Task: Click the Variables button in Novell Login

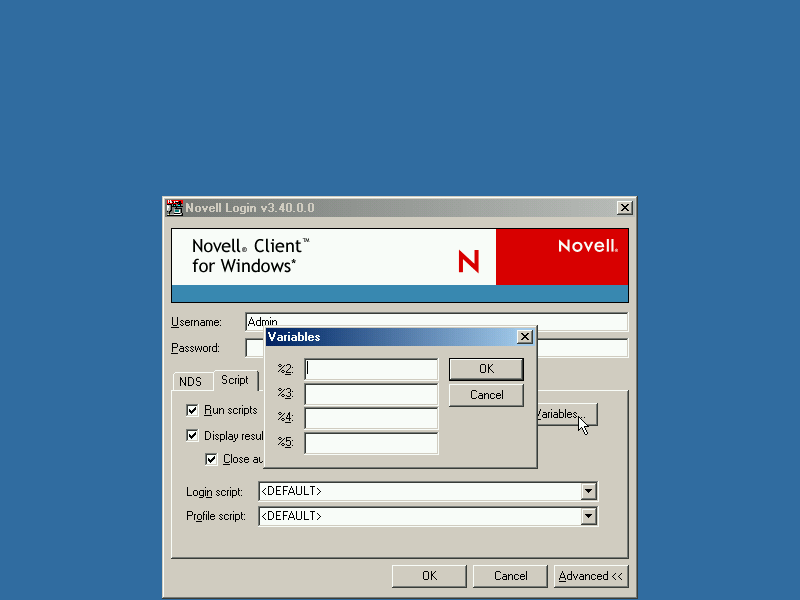Action: (x=566, y=414)
